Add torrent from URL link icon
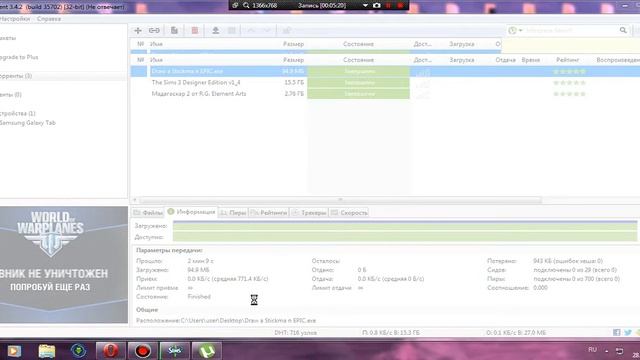The image size is (640, 360). click(154, 31)
